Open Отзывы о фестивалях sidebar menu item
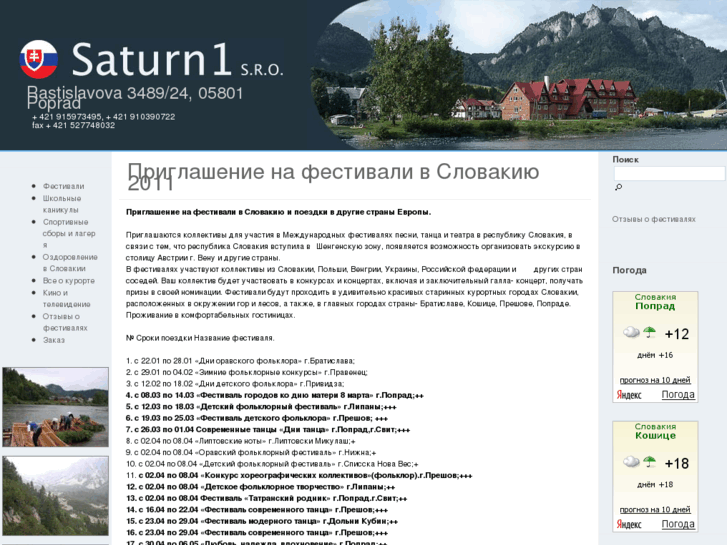 (x=65, y=322)
